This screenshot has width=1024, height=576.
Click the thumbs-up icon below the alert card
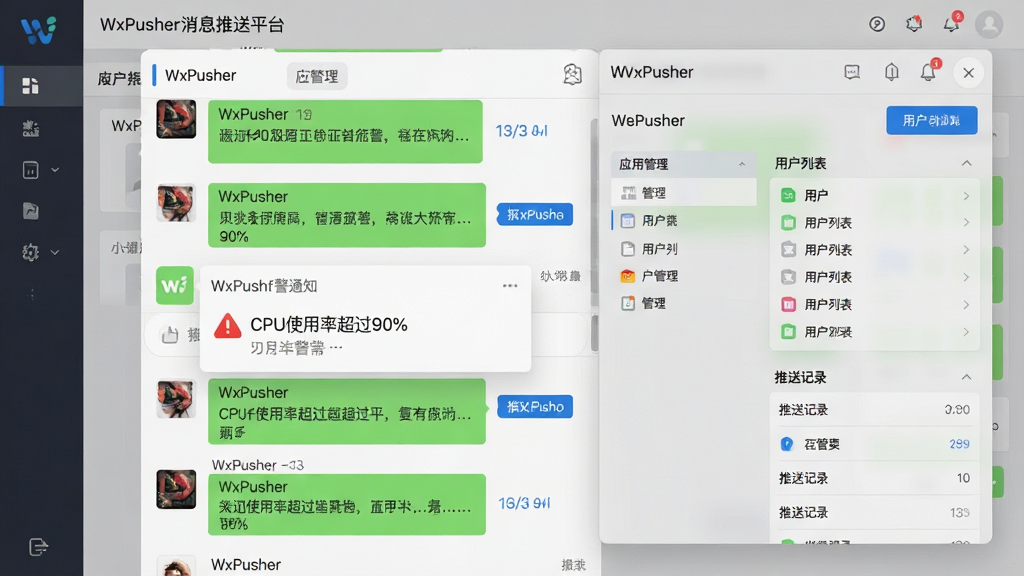tap(170, 335)
